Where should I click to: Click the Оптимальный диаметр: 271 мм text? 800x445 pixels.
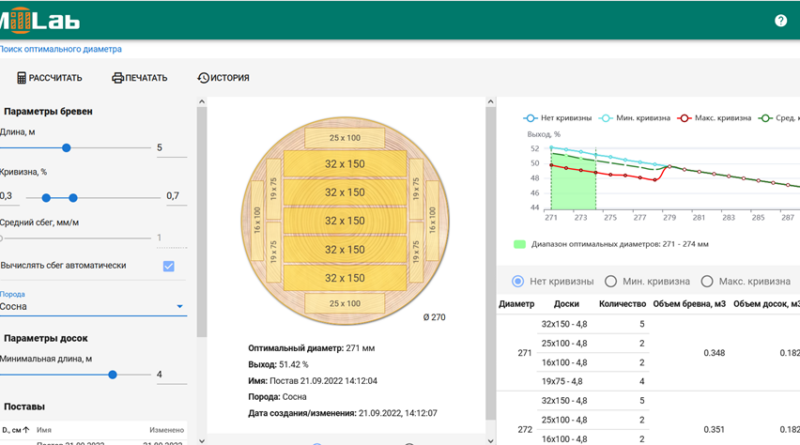[x=311, y=348]
